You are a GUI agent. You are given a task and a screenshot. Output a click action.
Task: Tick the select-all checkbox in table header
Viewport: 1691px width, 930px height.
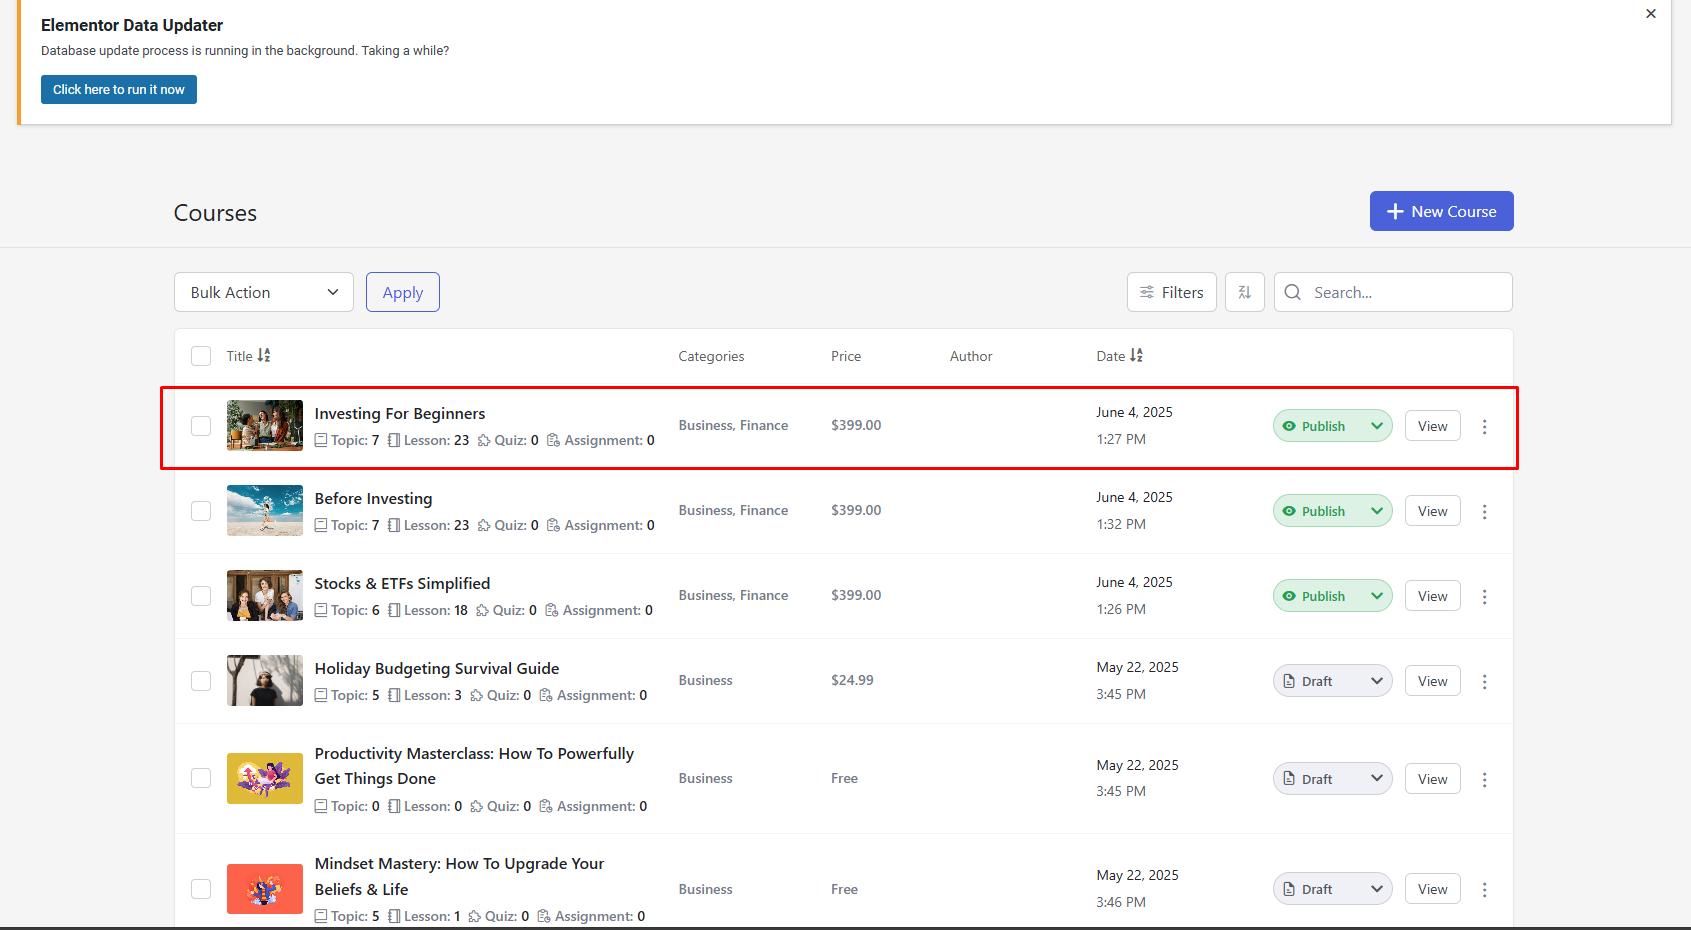(201, 356)
